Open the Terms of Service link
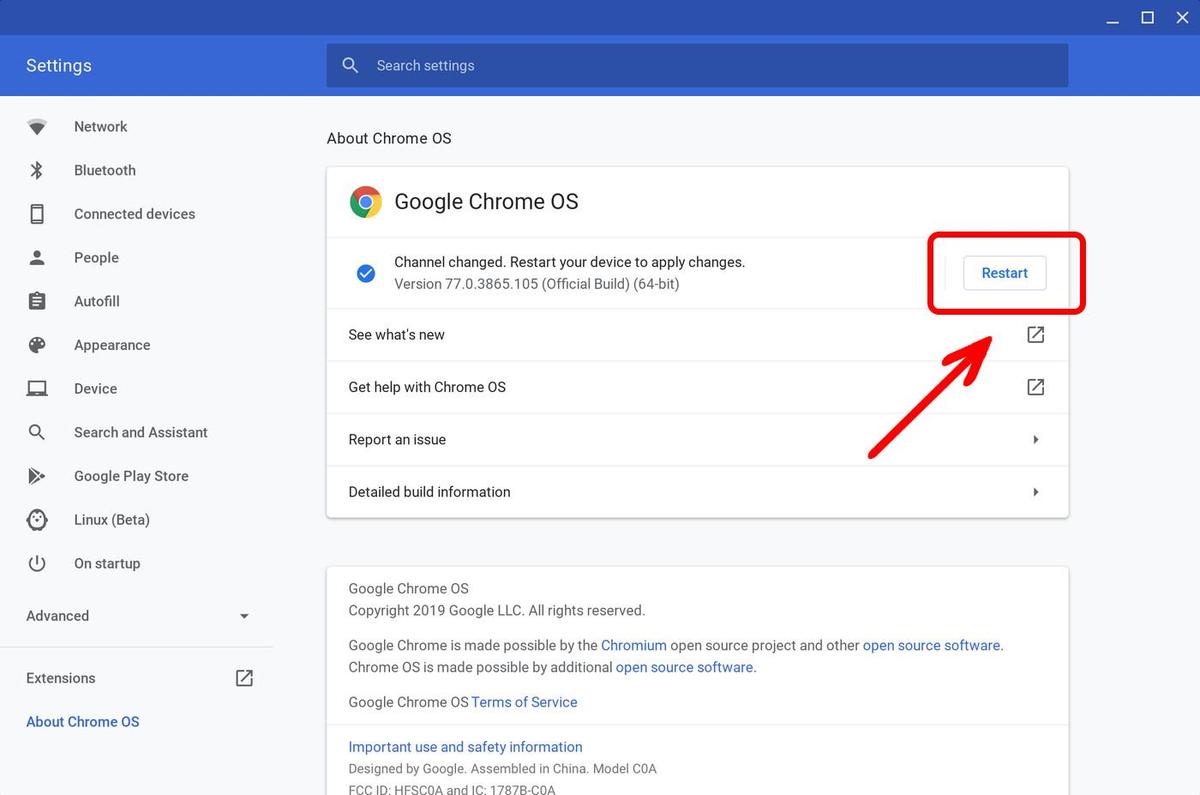This screenshot has height=795, width=1200. (524, 702)
